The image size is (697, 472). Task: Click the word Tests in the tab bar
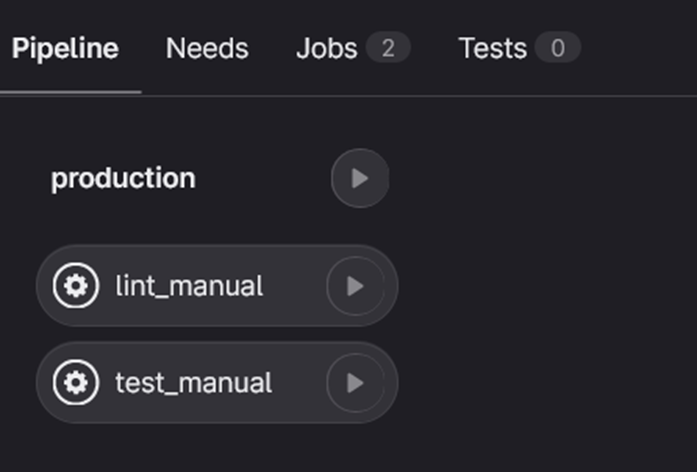pyautogui.click(x=492, y=48)
